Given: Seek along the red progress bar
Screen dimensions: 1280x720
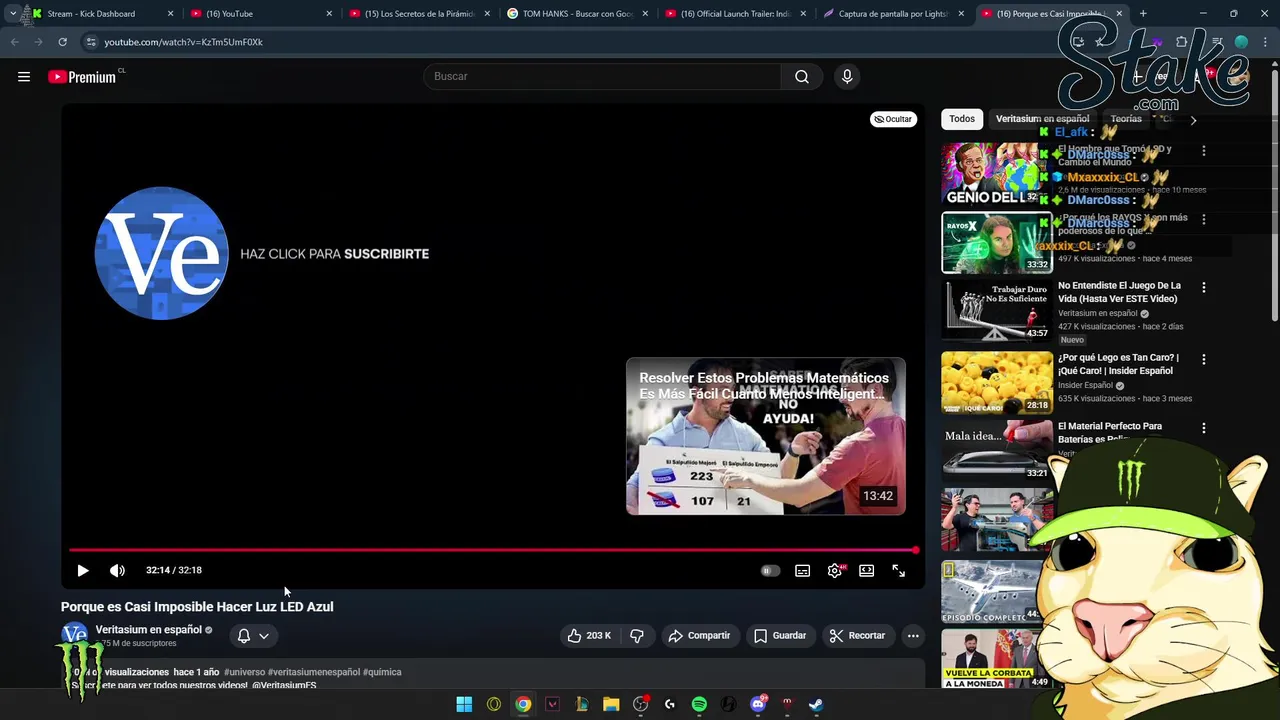Looking at the screenshot, I should pos(492,550).
